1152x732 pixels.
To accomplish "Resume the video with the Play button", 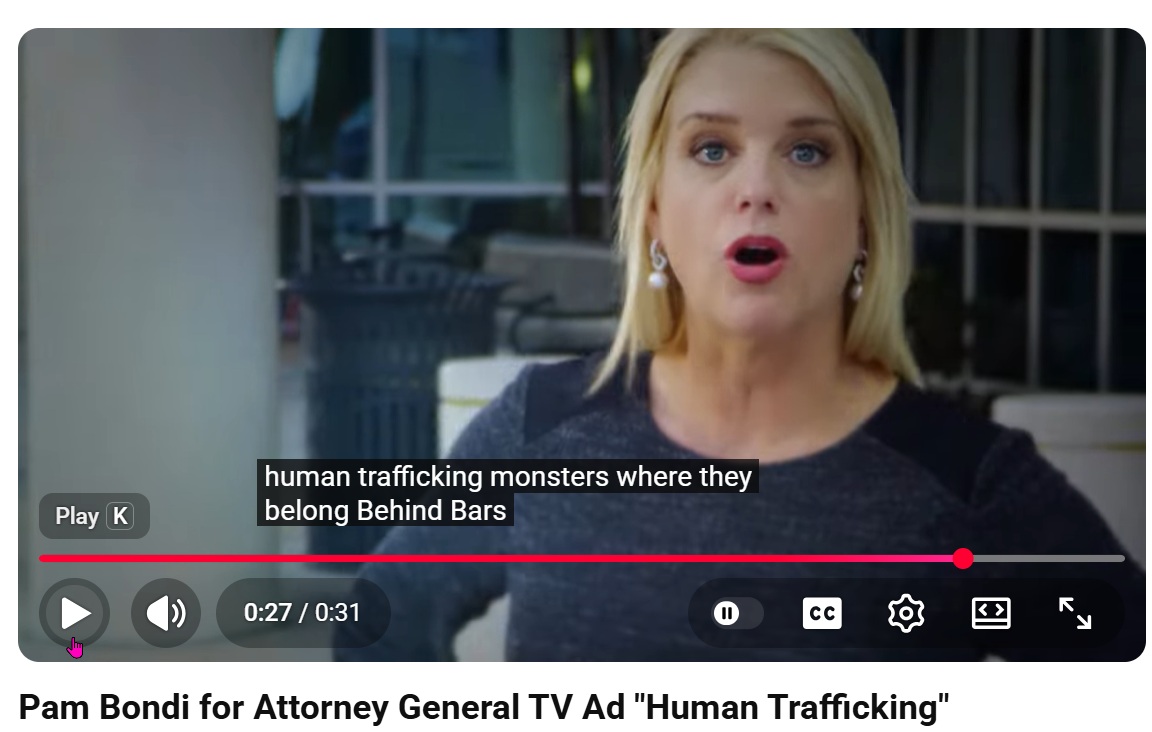I will [74, 613].
